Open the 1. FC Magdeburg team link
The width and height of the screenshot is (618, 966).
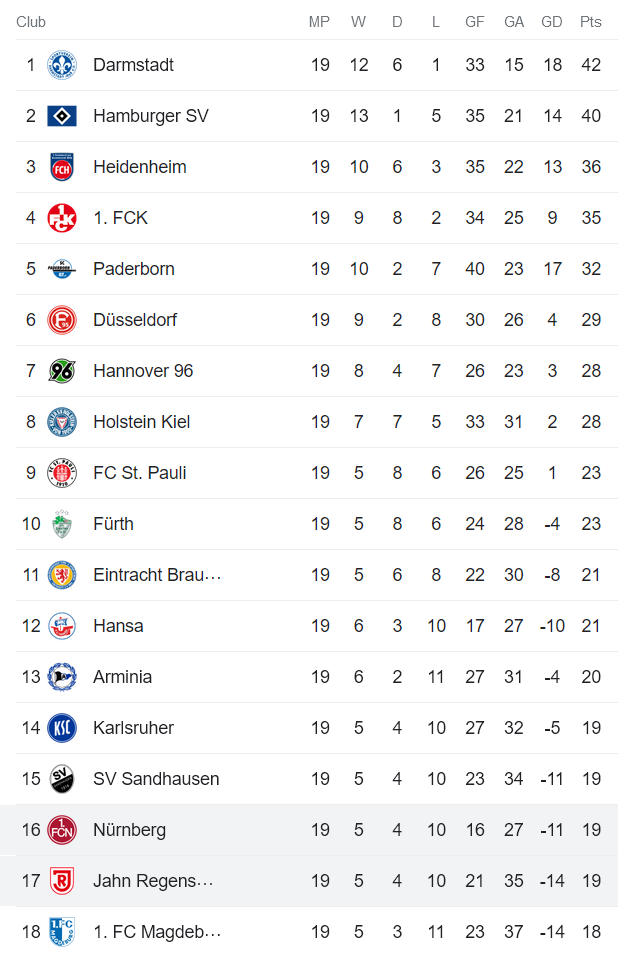(x=156, y=932)
